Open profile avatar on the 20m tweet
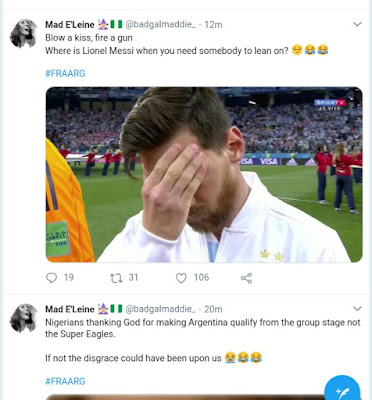The image size is (372, 400). 23,318
